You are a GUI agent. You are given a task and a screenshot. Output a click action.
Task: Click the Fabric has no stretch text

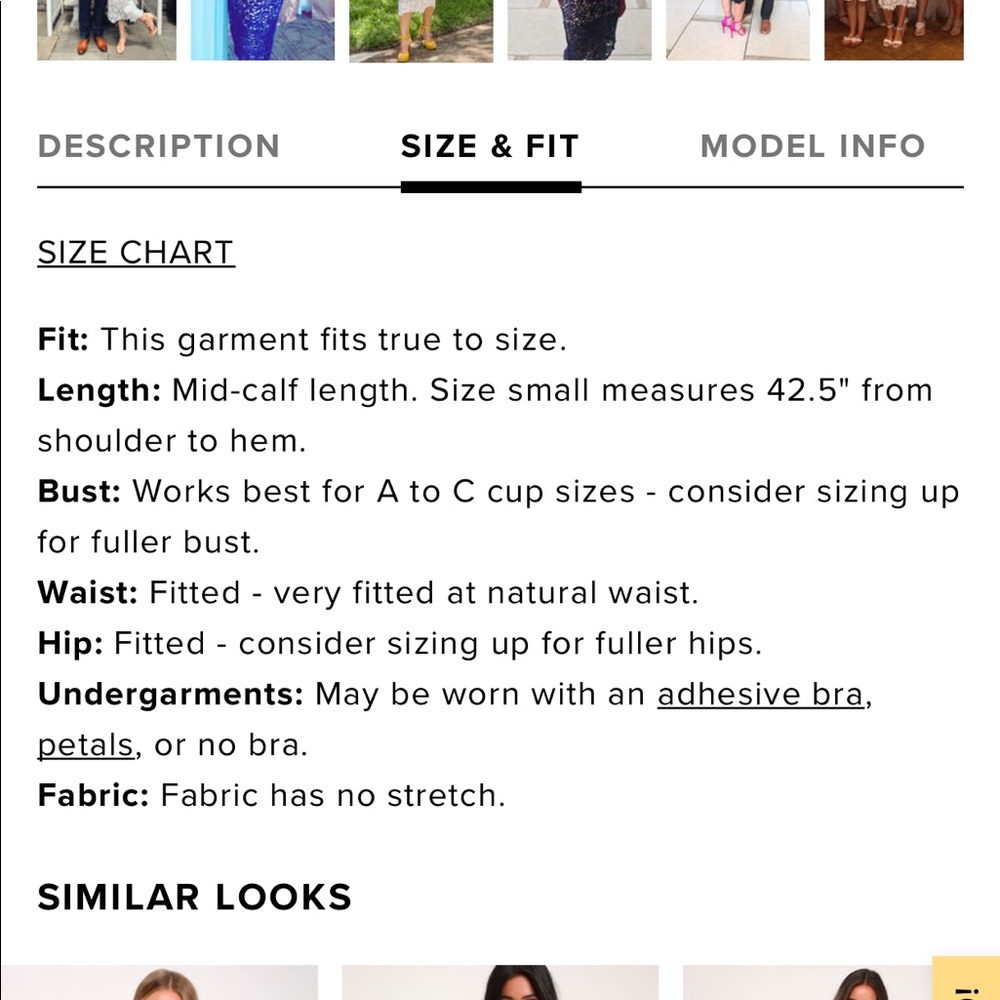pyautogui.click(x=332, y=796)
